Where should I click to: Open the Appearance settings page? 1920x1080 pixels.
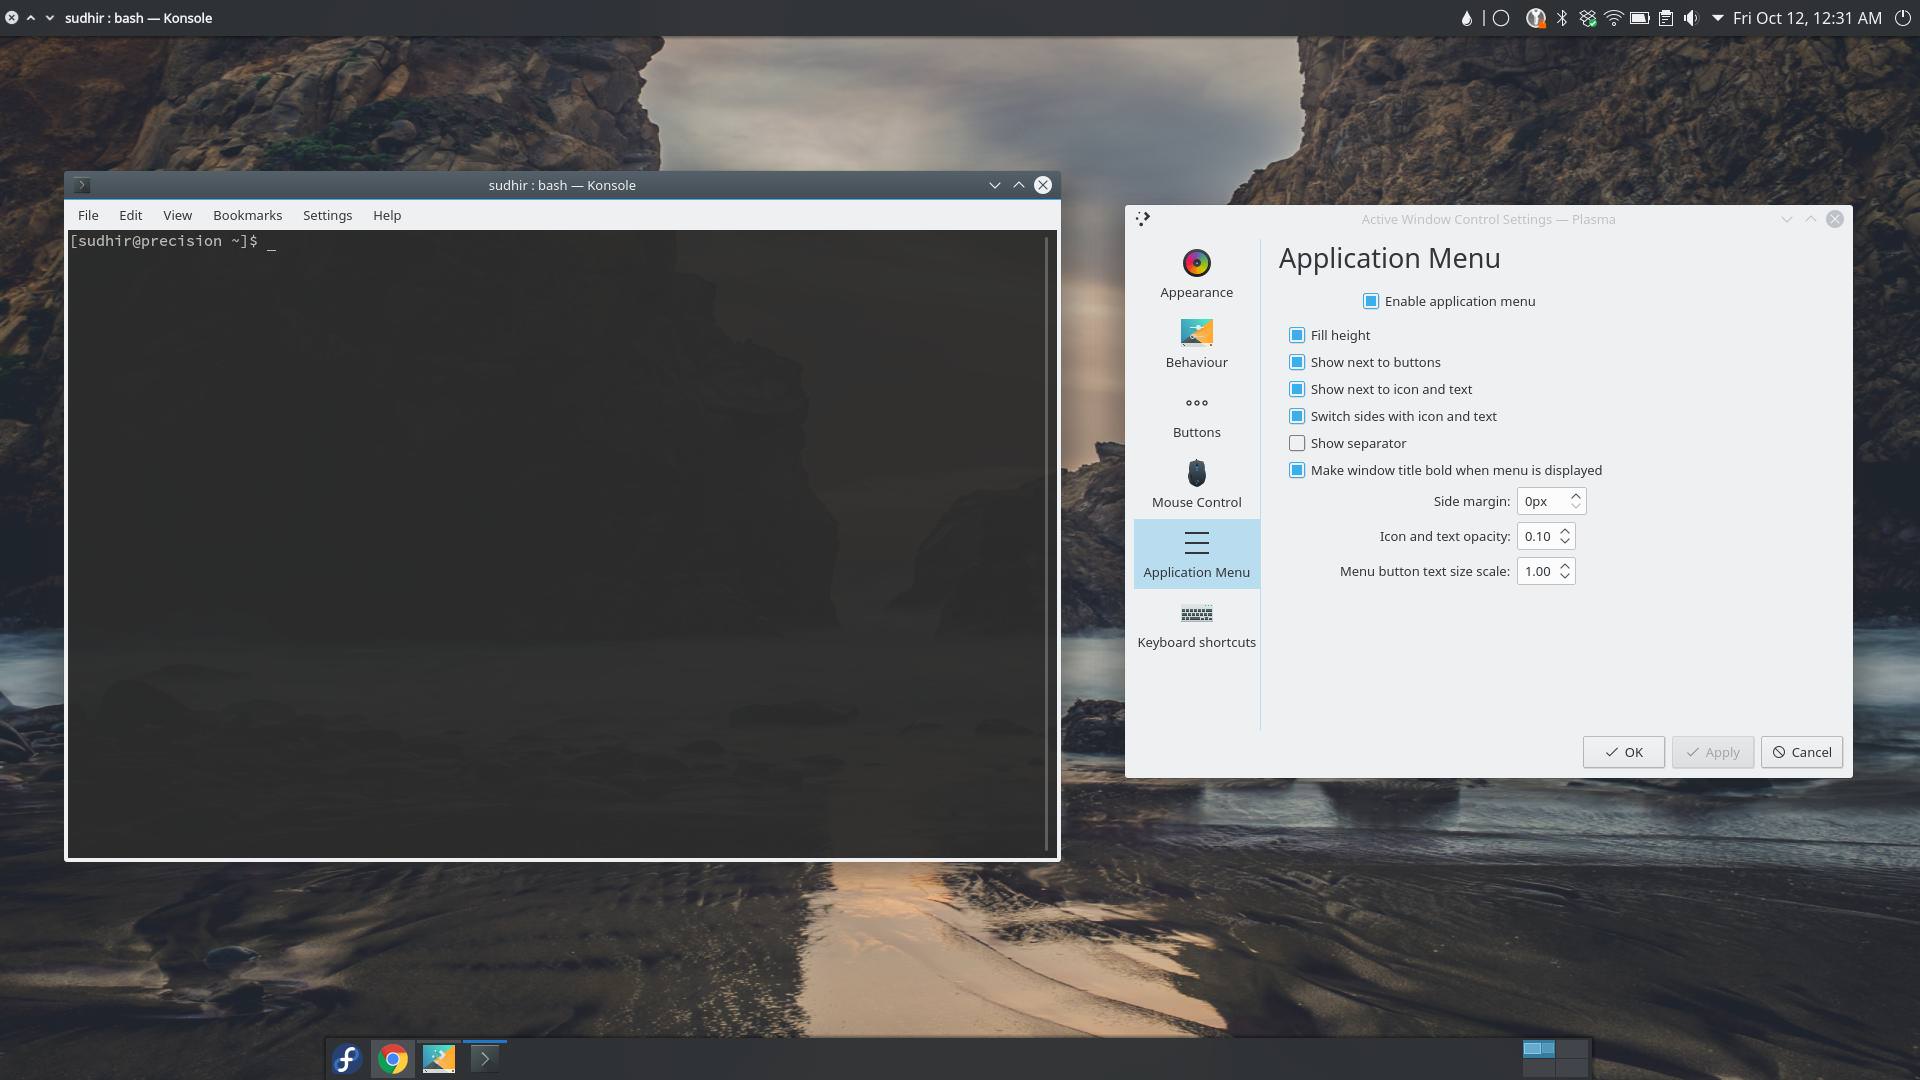tap(1196, 270)
